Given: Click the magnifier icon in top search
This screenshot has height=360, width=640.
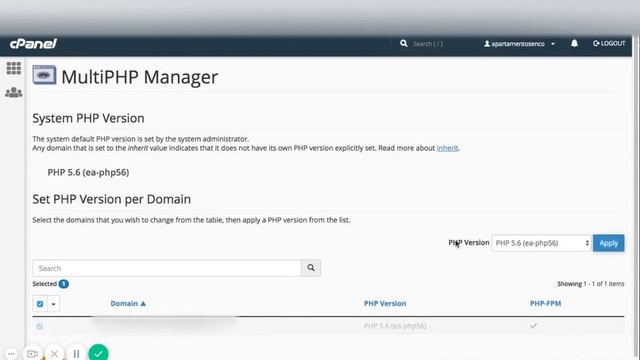Looking at the screenshot, I should 404,43.
